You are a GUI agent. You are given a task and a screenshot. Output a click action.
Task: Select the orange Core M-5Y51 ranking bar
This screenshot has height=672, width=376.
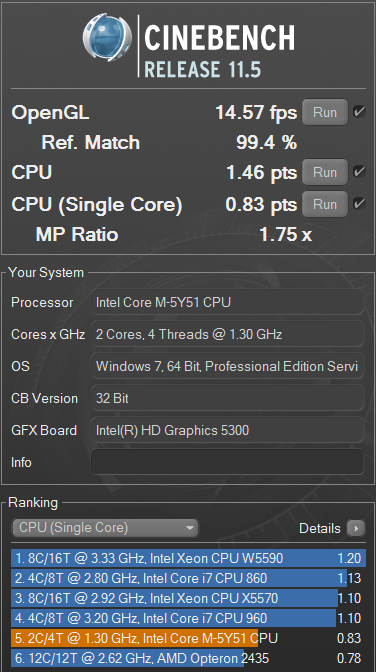(135, 638)
